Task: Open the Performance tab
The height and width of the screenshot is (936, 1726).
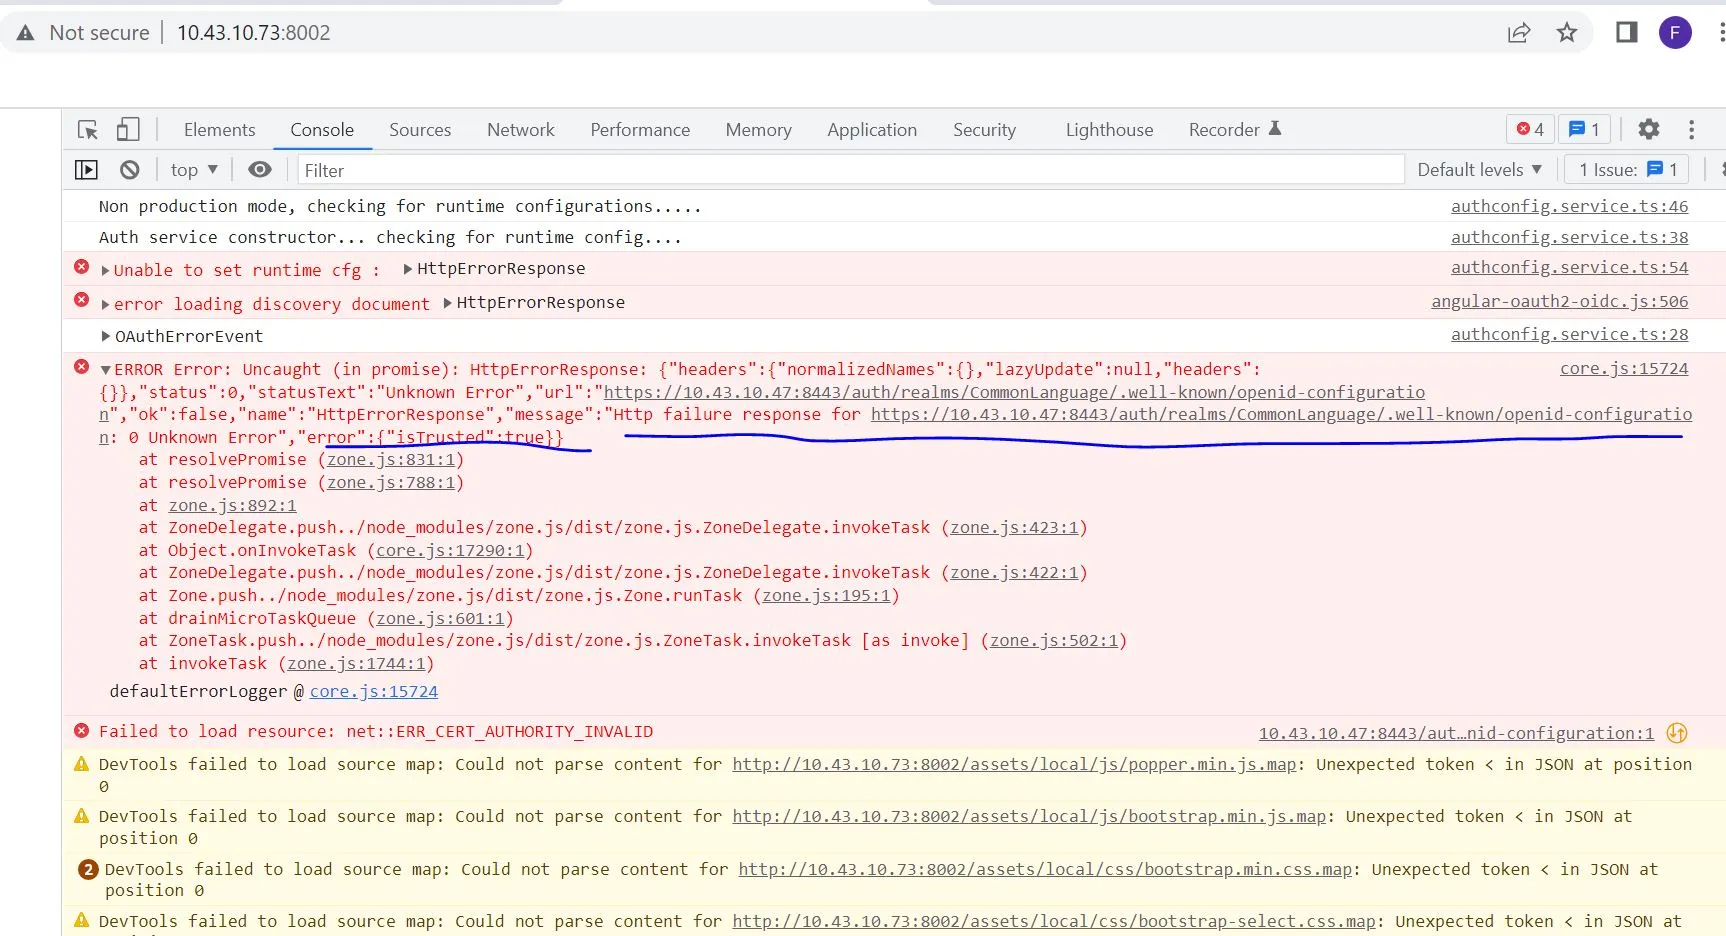Action: click(640, 130)
